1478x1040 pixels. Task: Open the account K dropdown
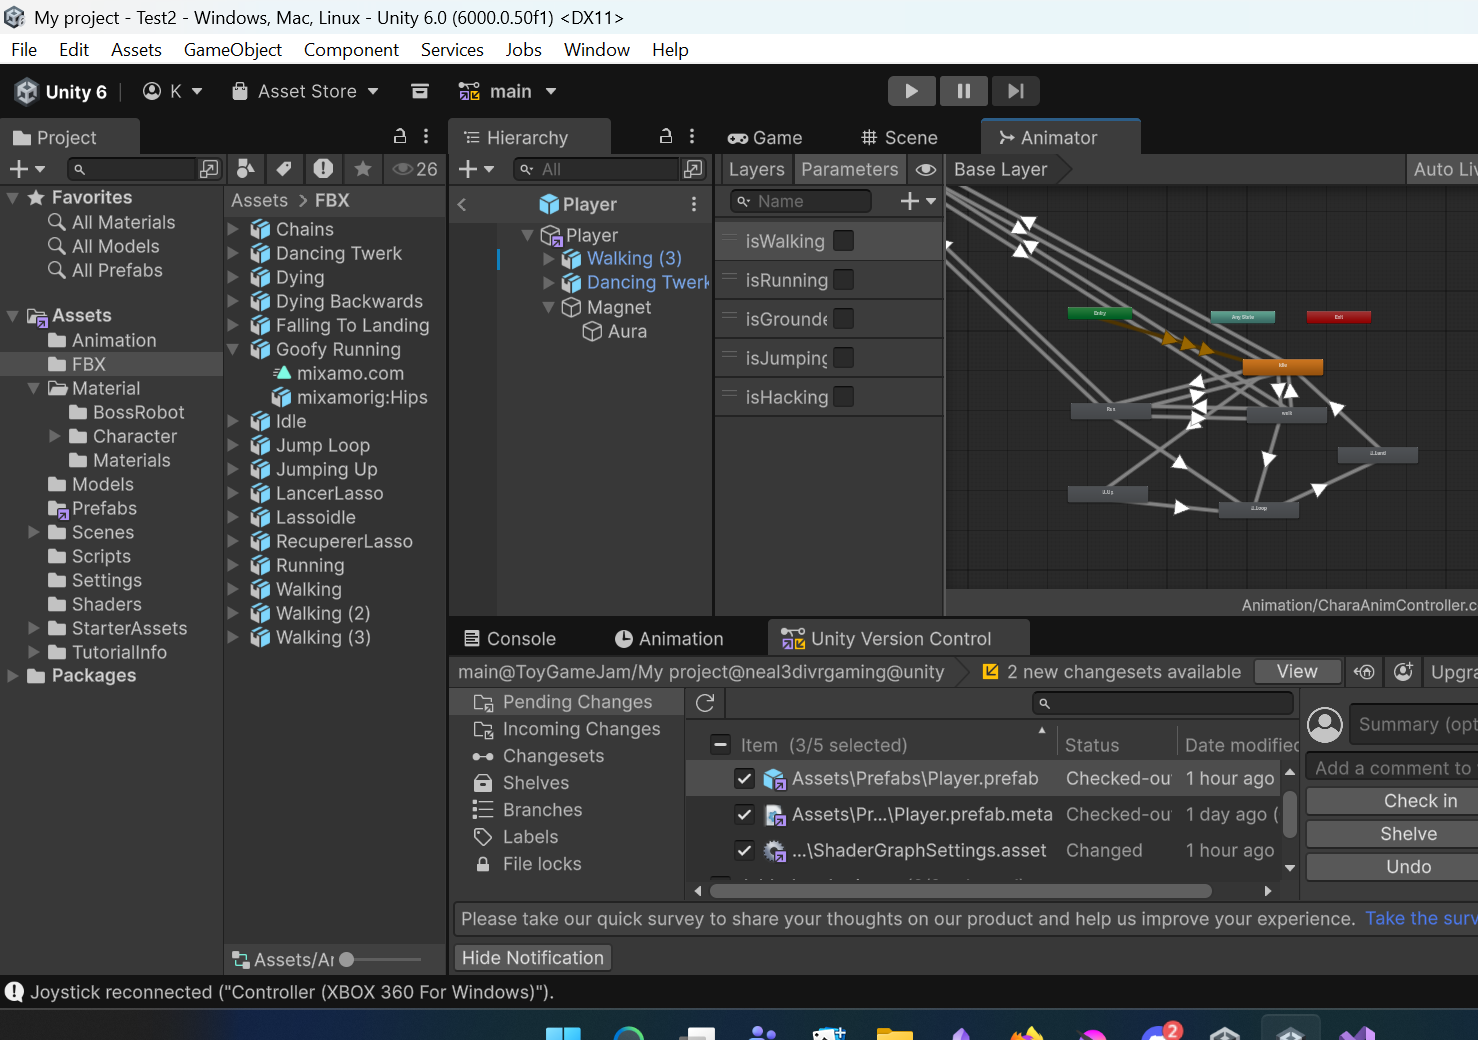(x=173, y=91)
